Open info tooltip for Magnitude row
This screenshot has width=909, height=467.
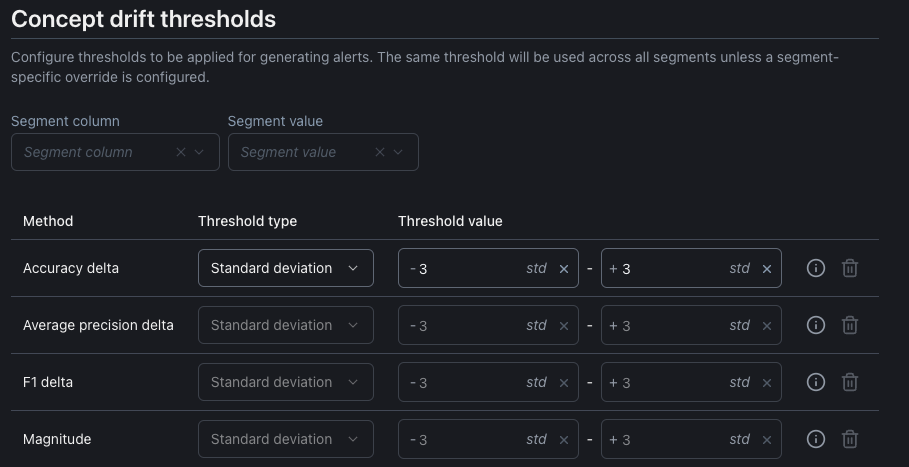[816, 439]
